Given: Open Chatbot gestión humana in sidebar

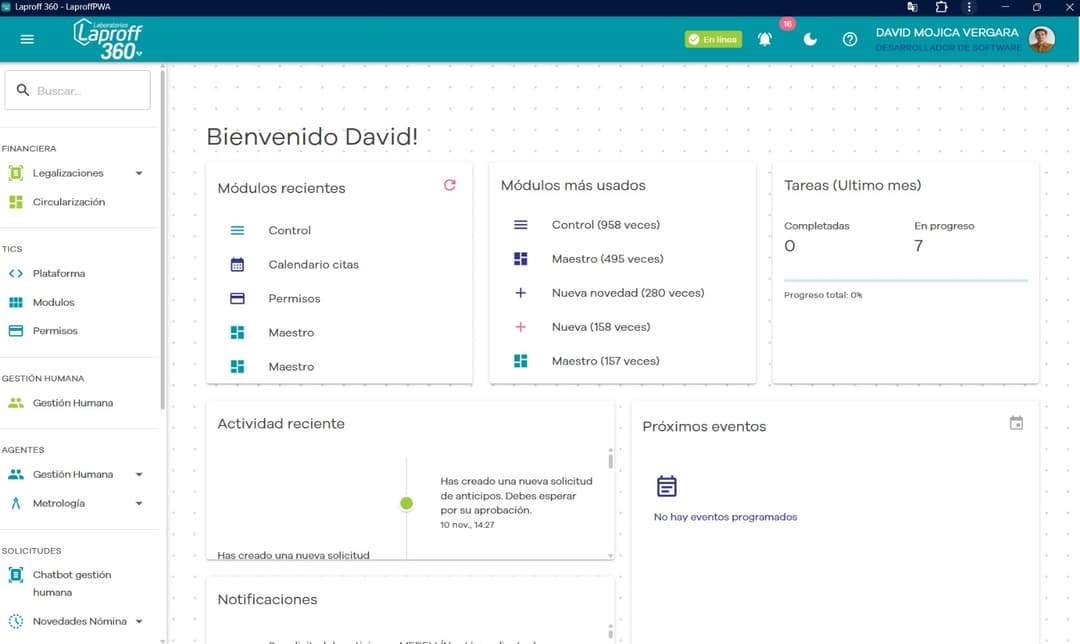Looking at the screenshot, I should tap(71, 583).
